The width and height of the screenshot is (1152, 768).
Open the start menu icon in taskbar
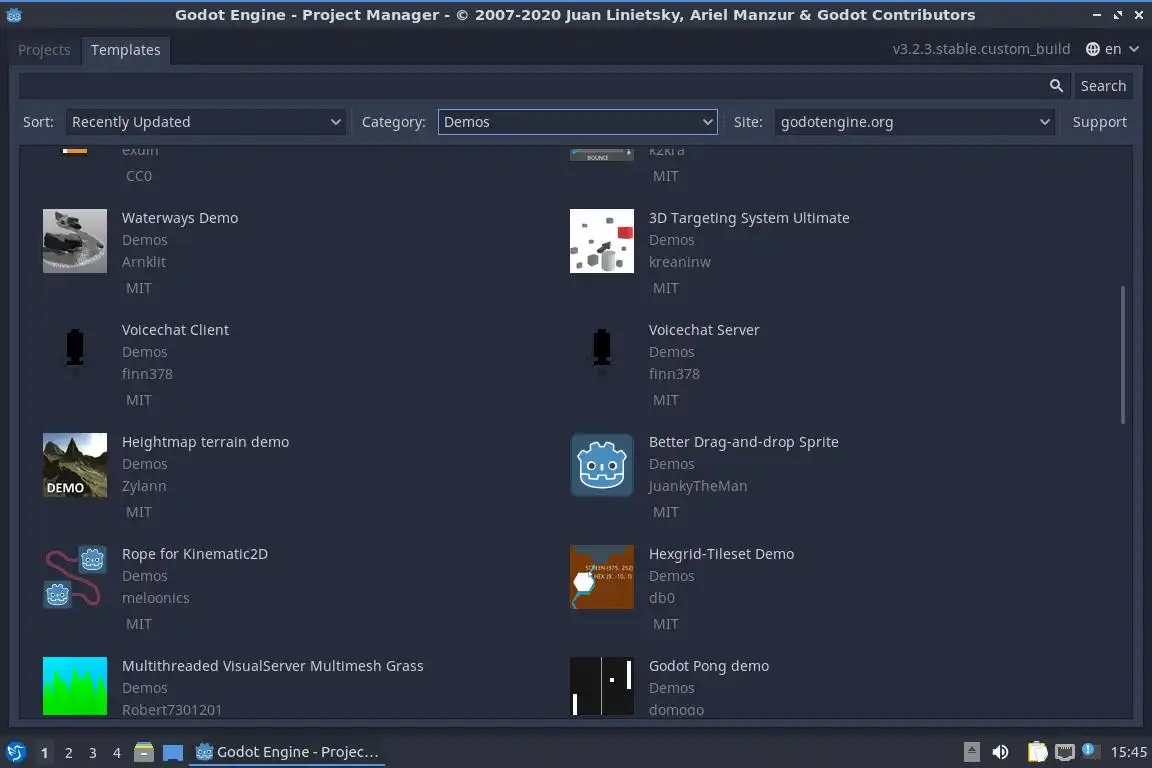[x=15, y=752]
